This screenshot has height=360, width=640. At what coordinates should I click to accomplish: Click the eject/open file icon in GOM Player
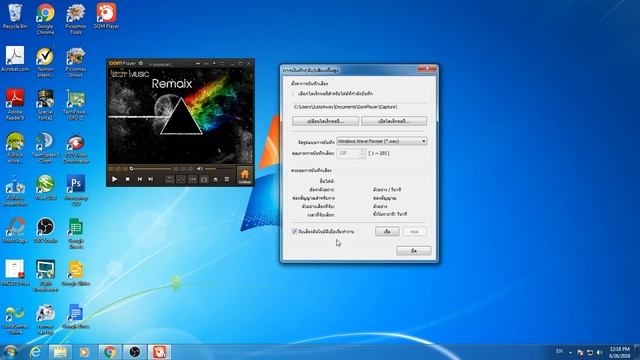216,179
